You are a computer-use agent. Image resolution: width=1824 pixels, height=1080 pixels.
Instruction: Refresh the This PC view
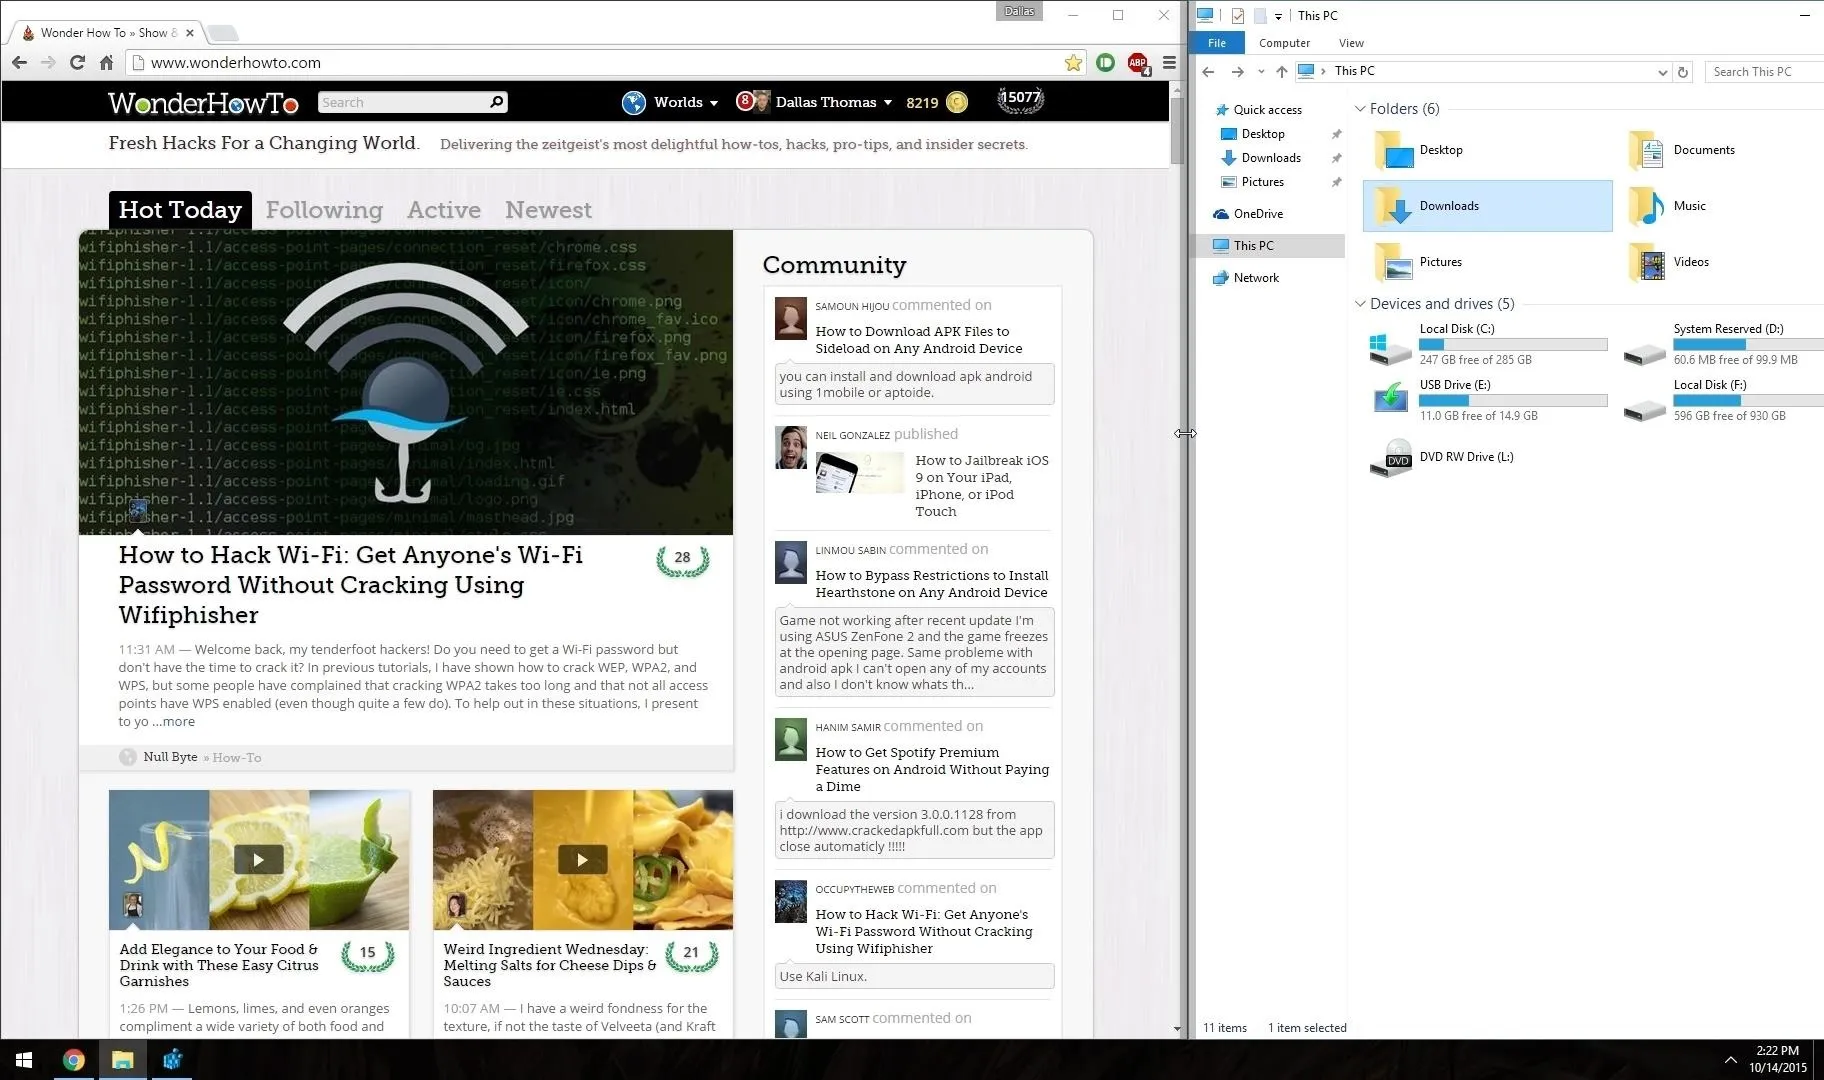(1682, 72)
